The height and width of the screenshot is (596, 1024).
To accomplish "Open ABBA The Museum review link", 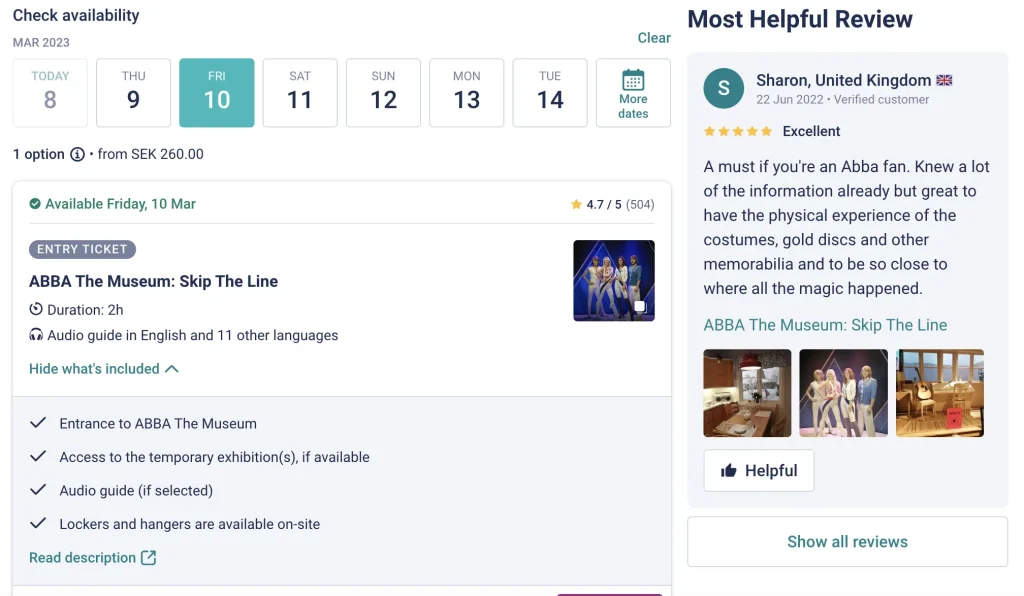I will click(825, 325).
